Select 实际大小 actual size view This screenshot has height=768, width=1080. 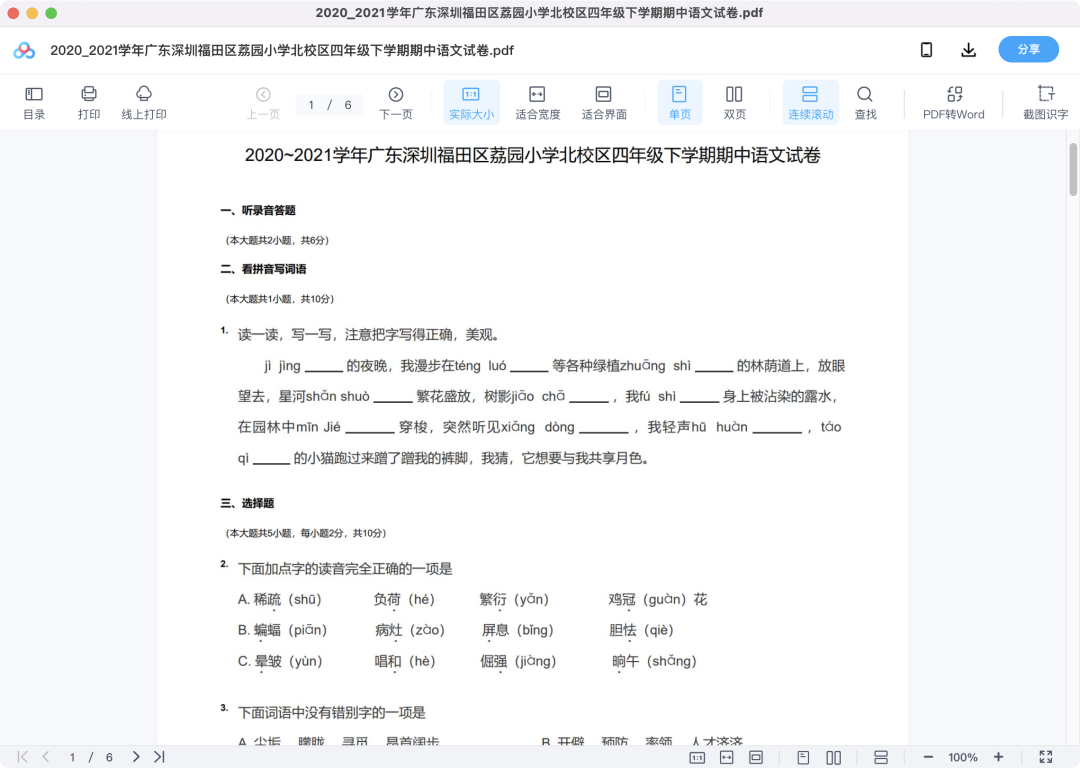coord(471,103)
